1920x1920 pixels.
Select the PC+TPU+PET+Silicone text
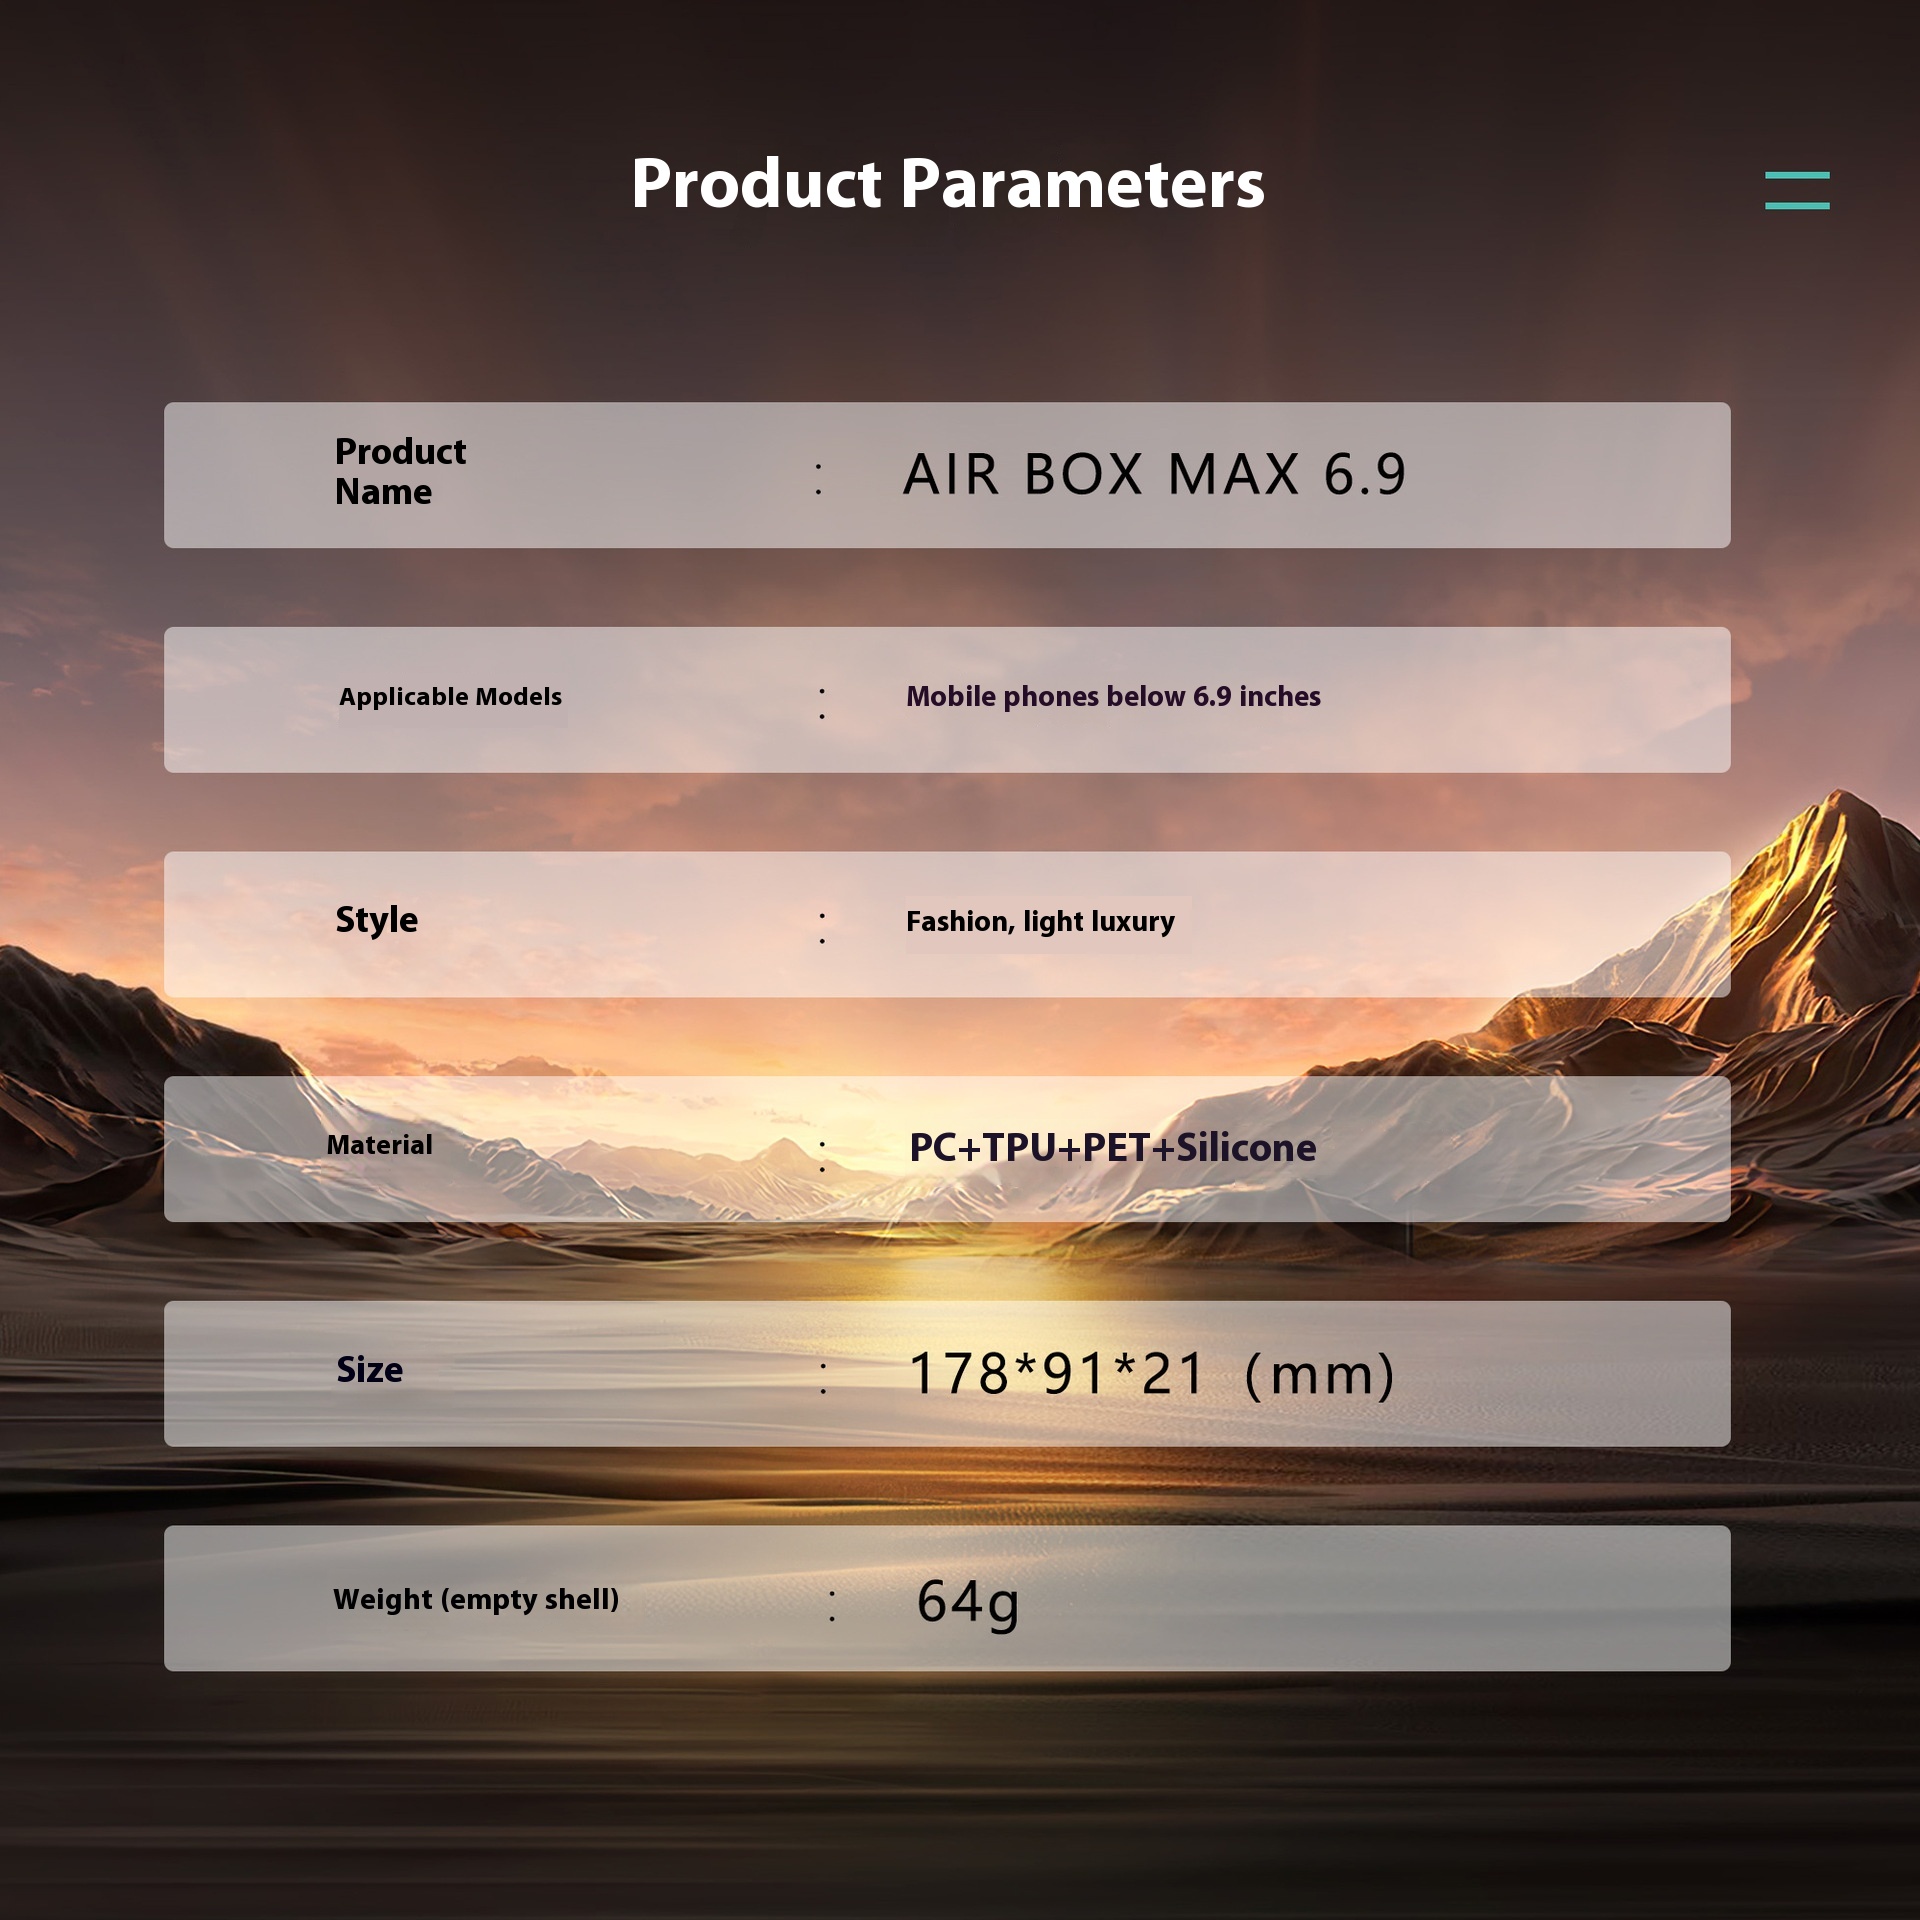(x=1112, y=1148)
